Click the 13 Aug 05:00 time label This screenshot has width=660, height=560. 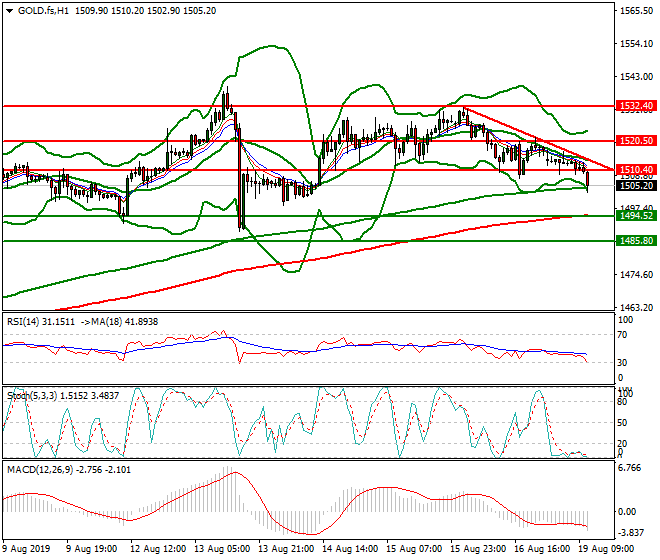(x=222, y=549)
